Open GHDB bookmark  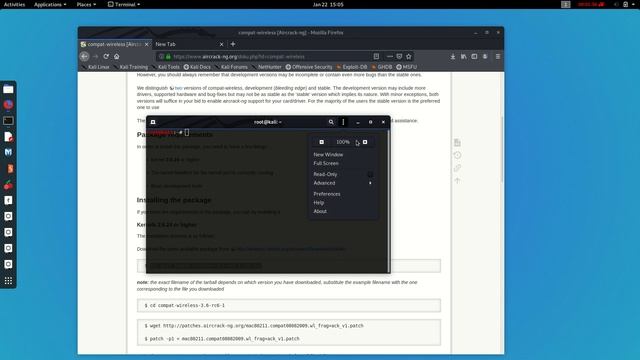pyautogui.click(x=382, y=67)
